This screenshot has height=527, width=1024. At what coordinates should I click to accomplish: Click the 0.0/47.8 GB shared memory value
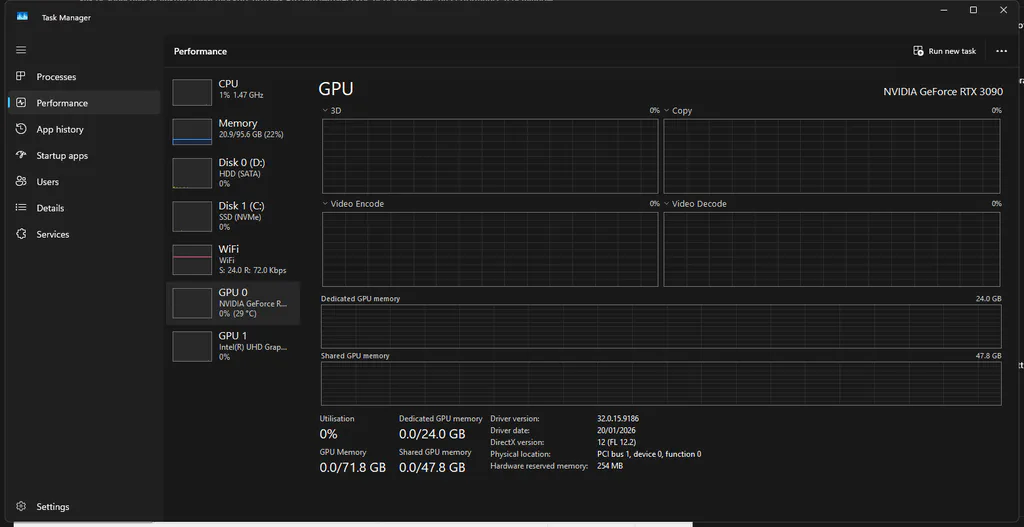(x=432, y=468)
